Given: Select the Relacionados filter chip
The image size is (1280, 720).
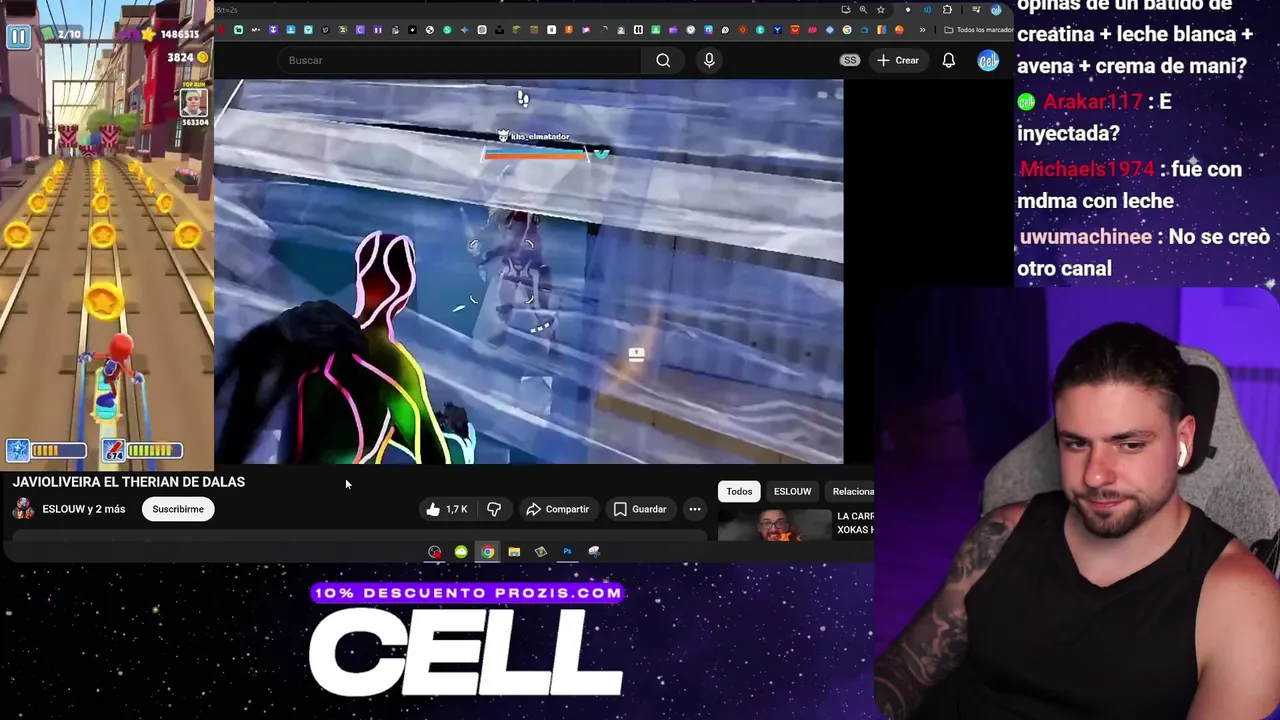Looking at the screenshot, I should click(x=852, y=491).
